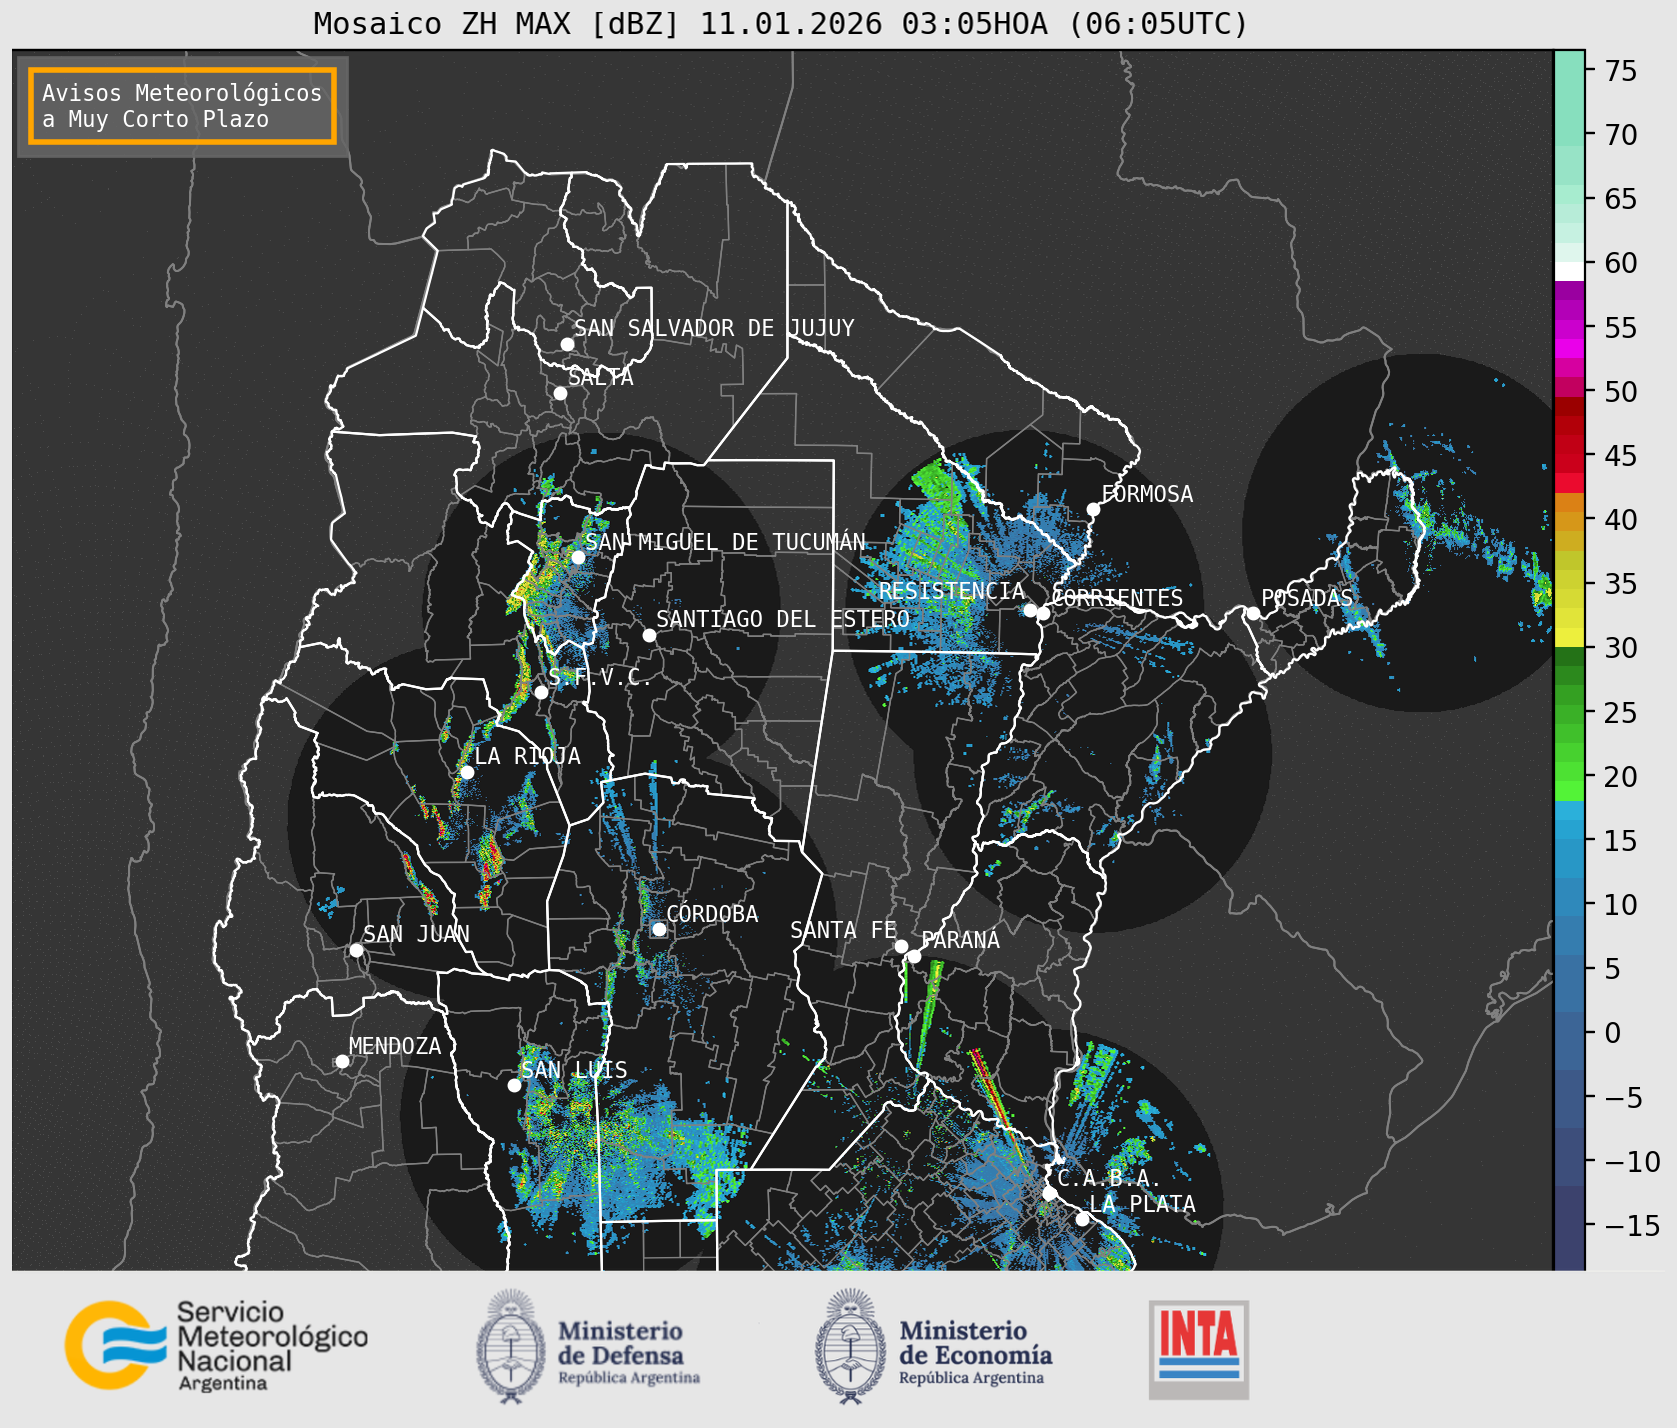
Task: Click the MENDOZA city dot
Action: point(342,1061)
